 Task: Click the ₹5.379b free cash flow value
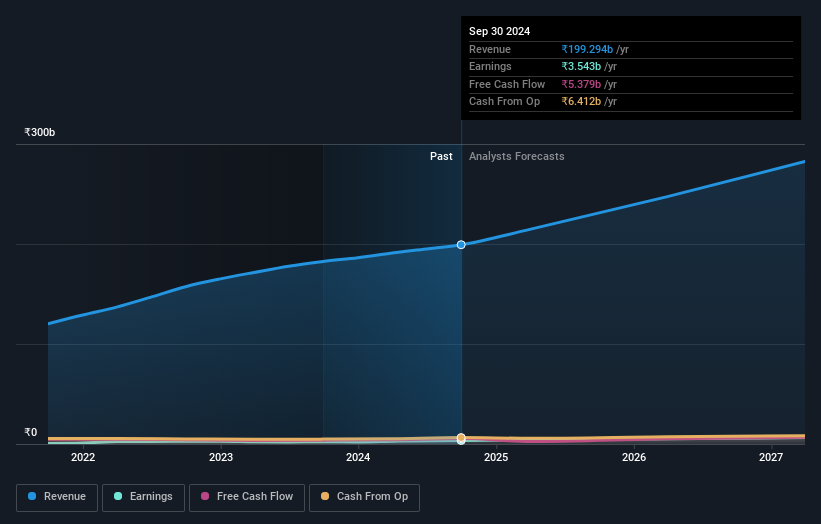tap(581, 84)
